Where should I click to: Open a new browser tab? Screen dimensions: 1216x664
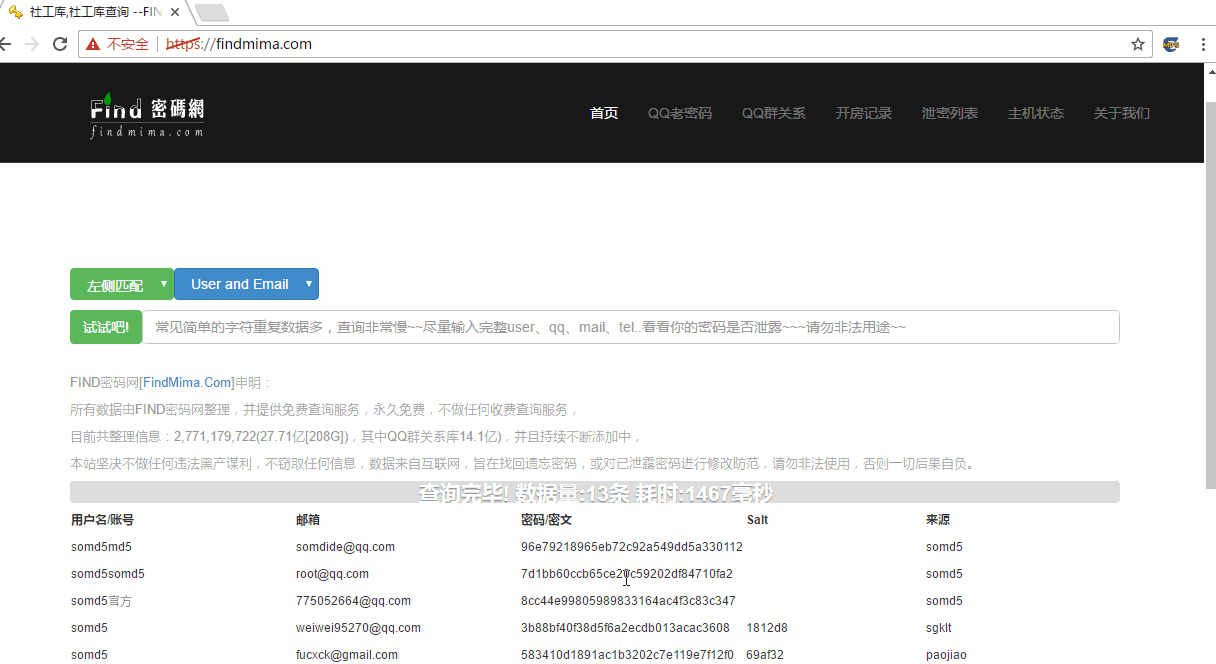click(x=211, y=13)
